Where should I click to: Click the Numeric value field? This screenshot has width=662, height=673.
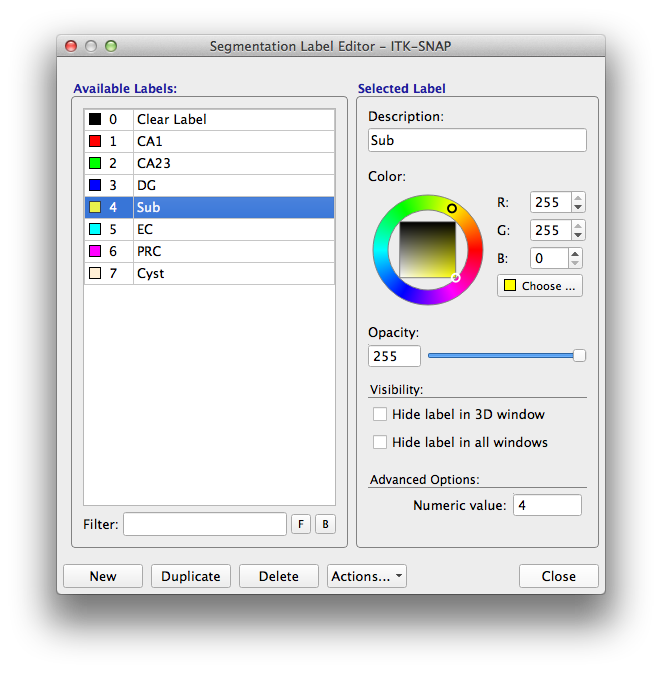tap(547, 505)
